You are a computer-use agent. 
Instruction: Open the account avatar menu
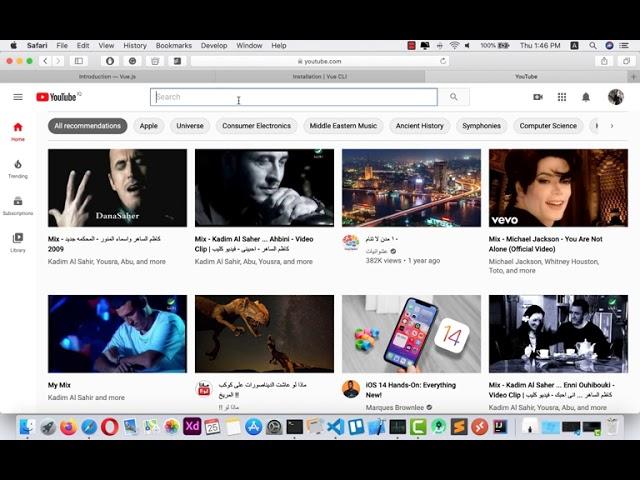(x=616, y=97)
